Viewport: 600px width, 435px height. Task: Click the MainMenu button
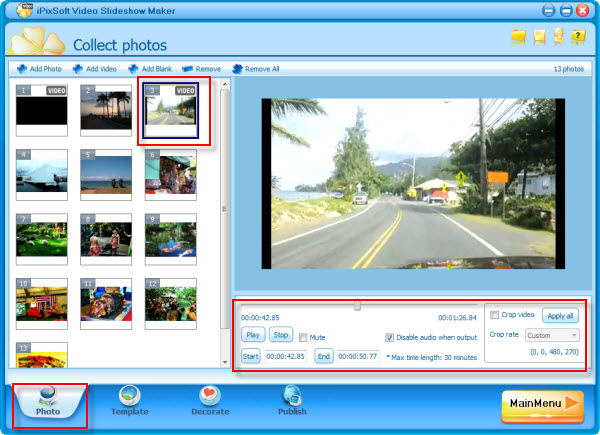pos(541,404)
